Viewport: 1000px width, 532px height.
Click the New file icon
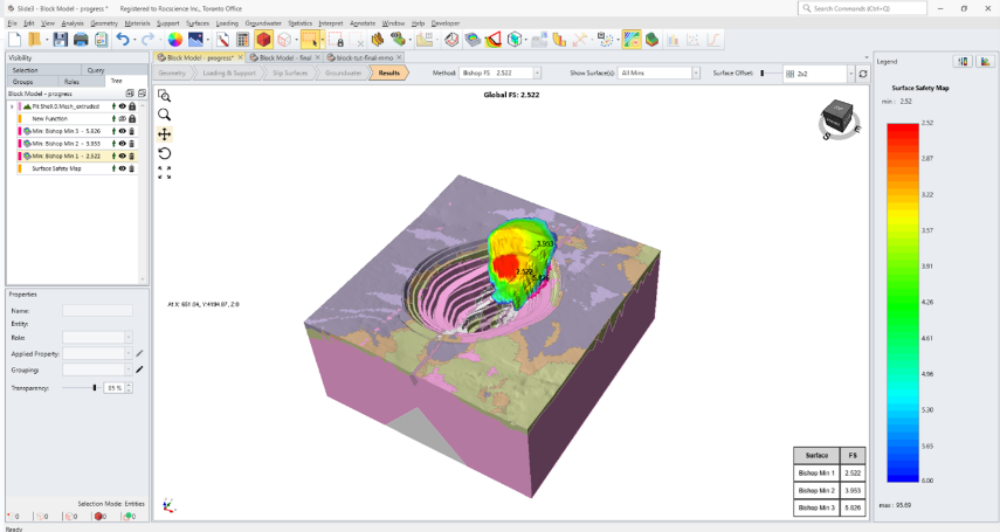coord(15,40)
